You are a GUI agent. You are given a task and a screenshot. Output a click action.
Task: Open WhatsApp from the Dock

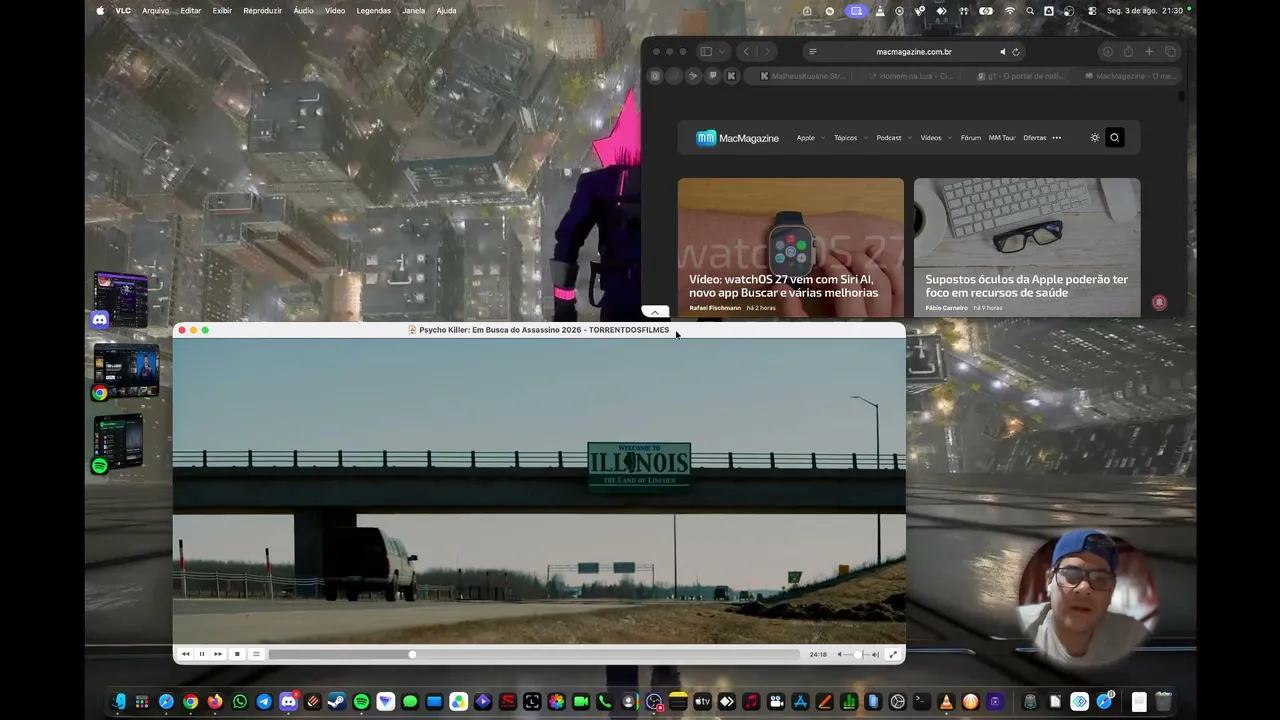pyautogui.click(x=239, y=702)
